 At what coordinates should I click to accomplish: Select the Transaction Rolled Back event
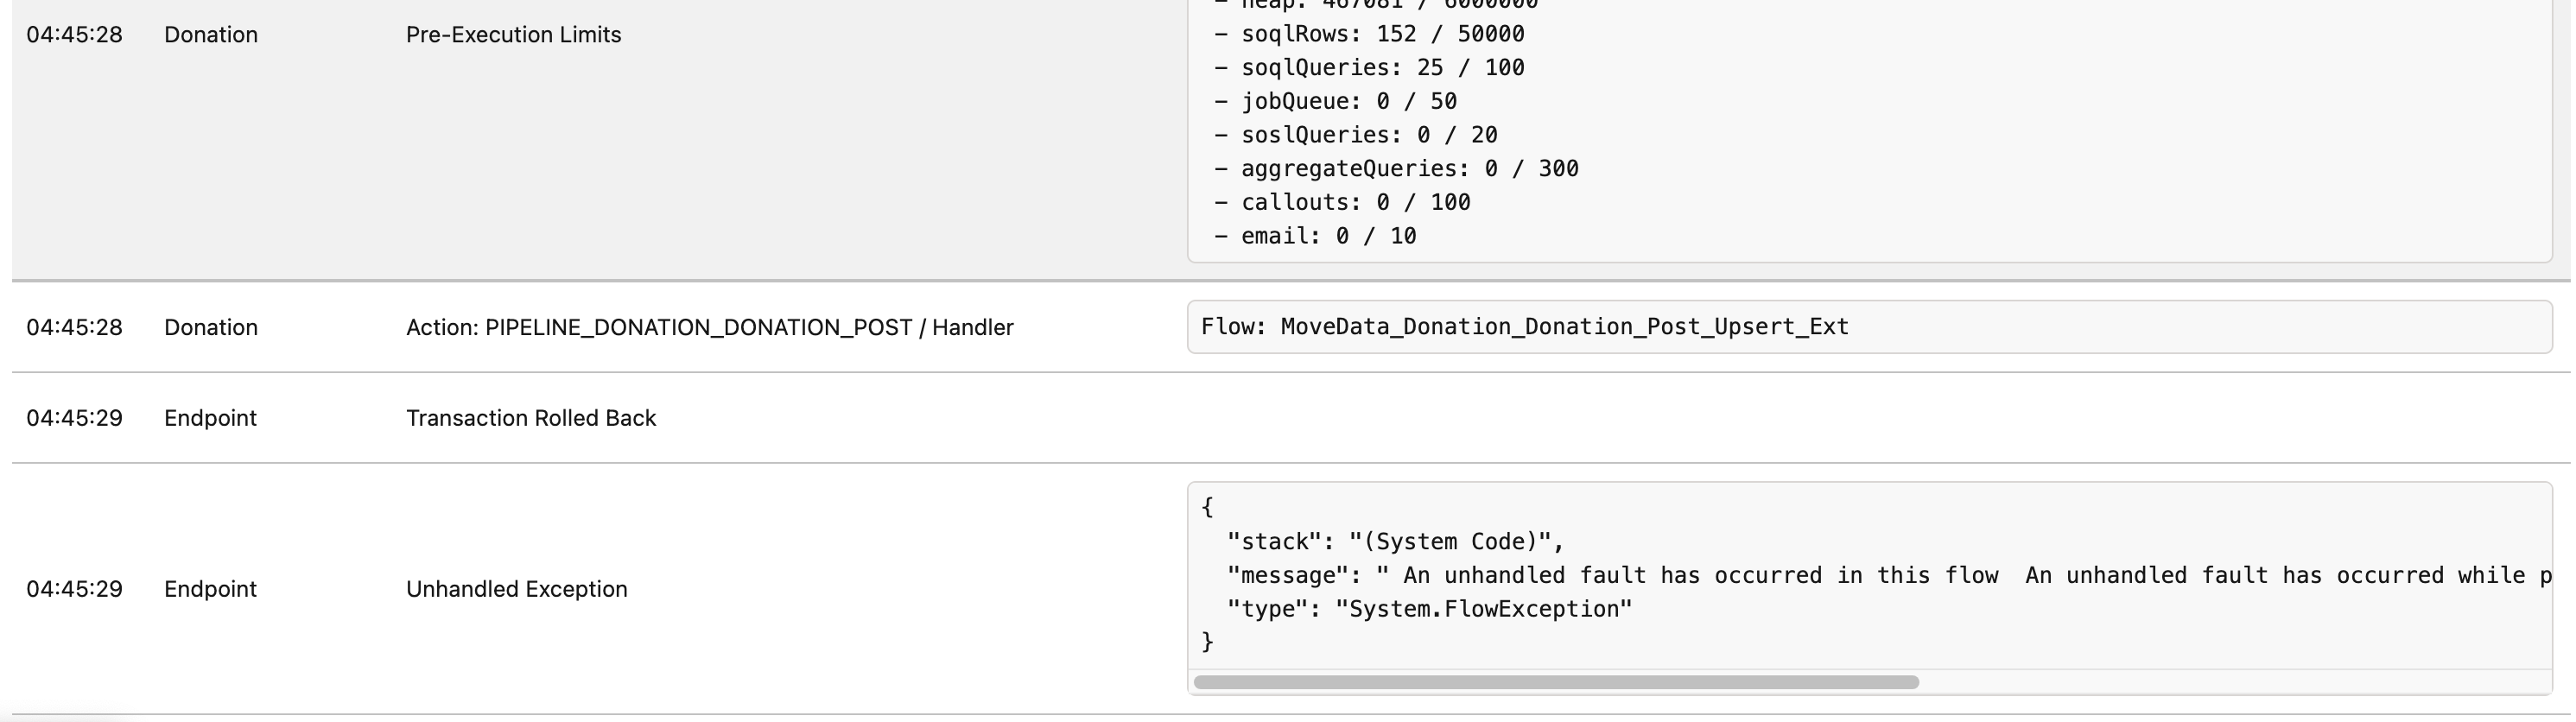pos(530,418)
